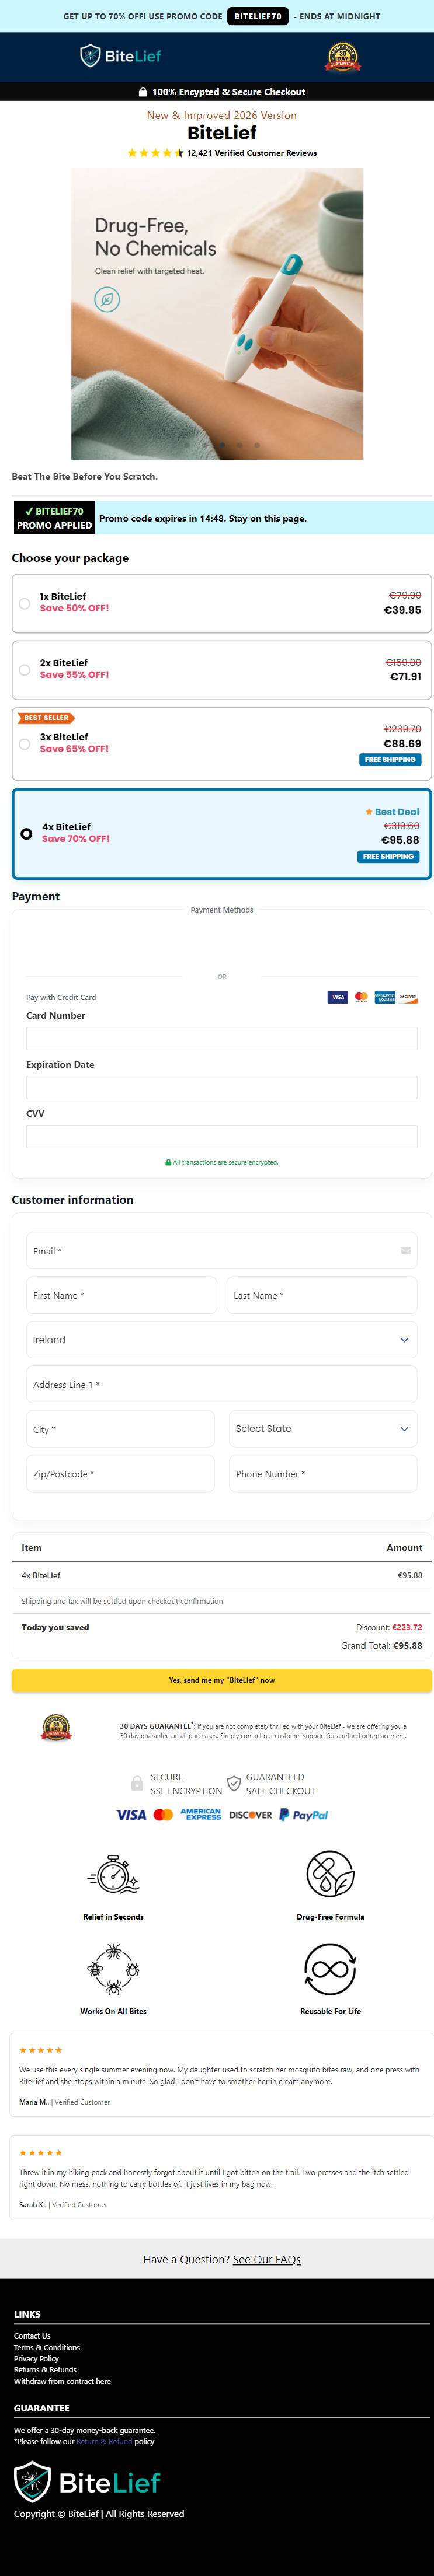The height and width of the screenshot is (2576, 434).
Task: Click the green leaf icon on product image
Action: point(107,299)
